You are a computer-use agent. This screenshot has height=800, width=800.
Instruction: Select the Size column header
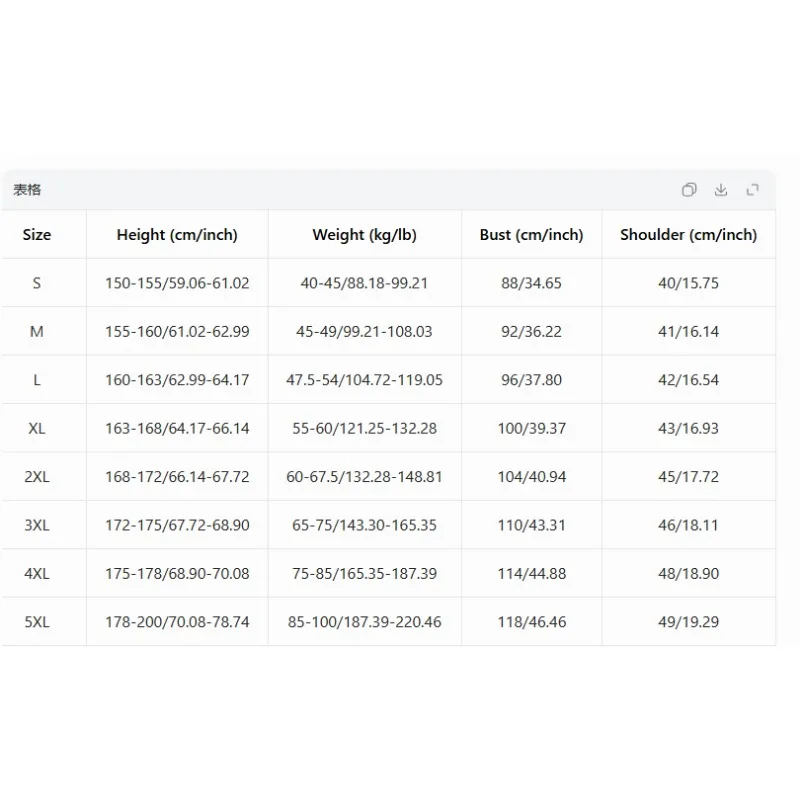pyautogui.click(x=37, y=235)
